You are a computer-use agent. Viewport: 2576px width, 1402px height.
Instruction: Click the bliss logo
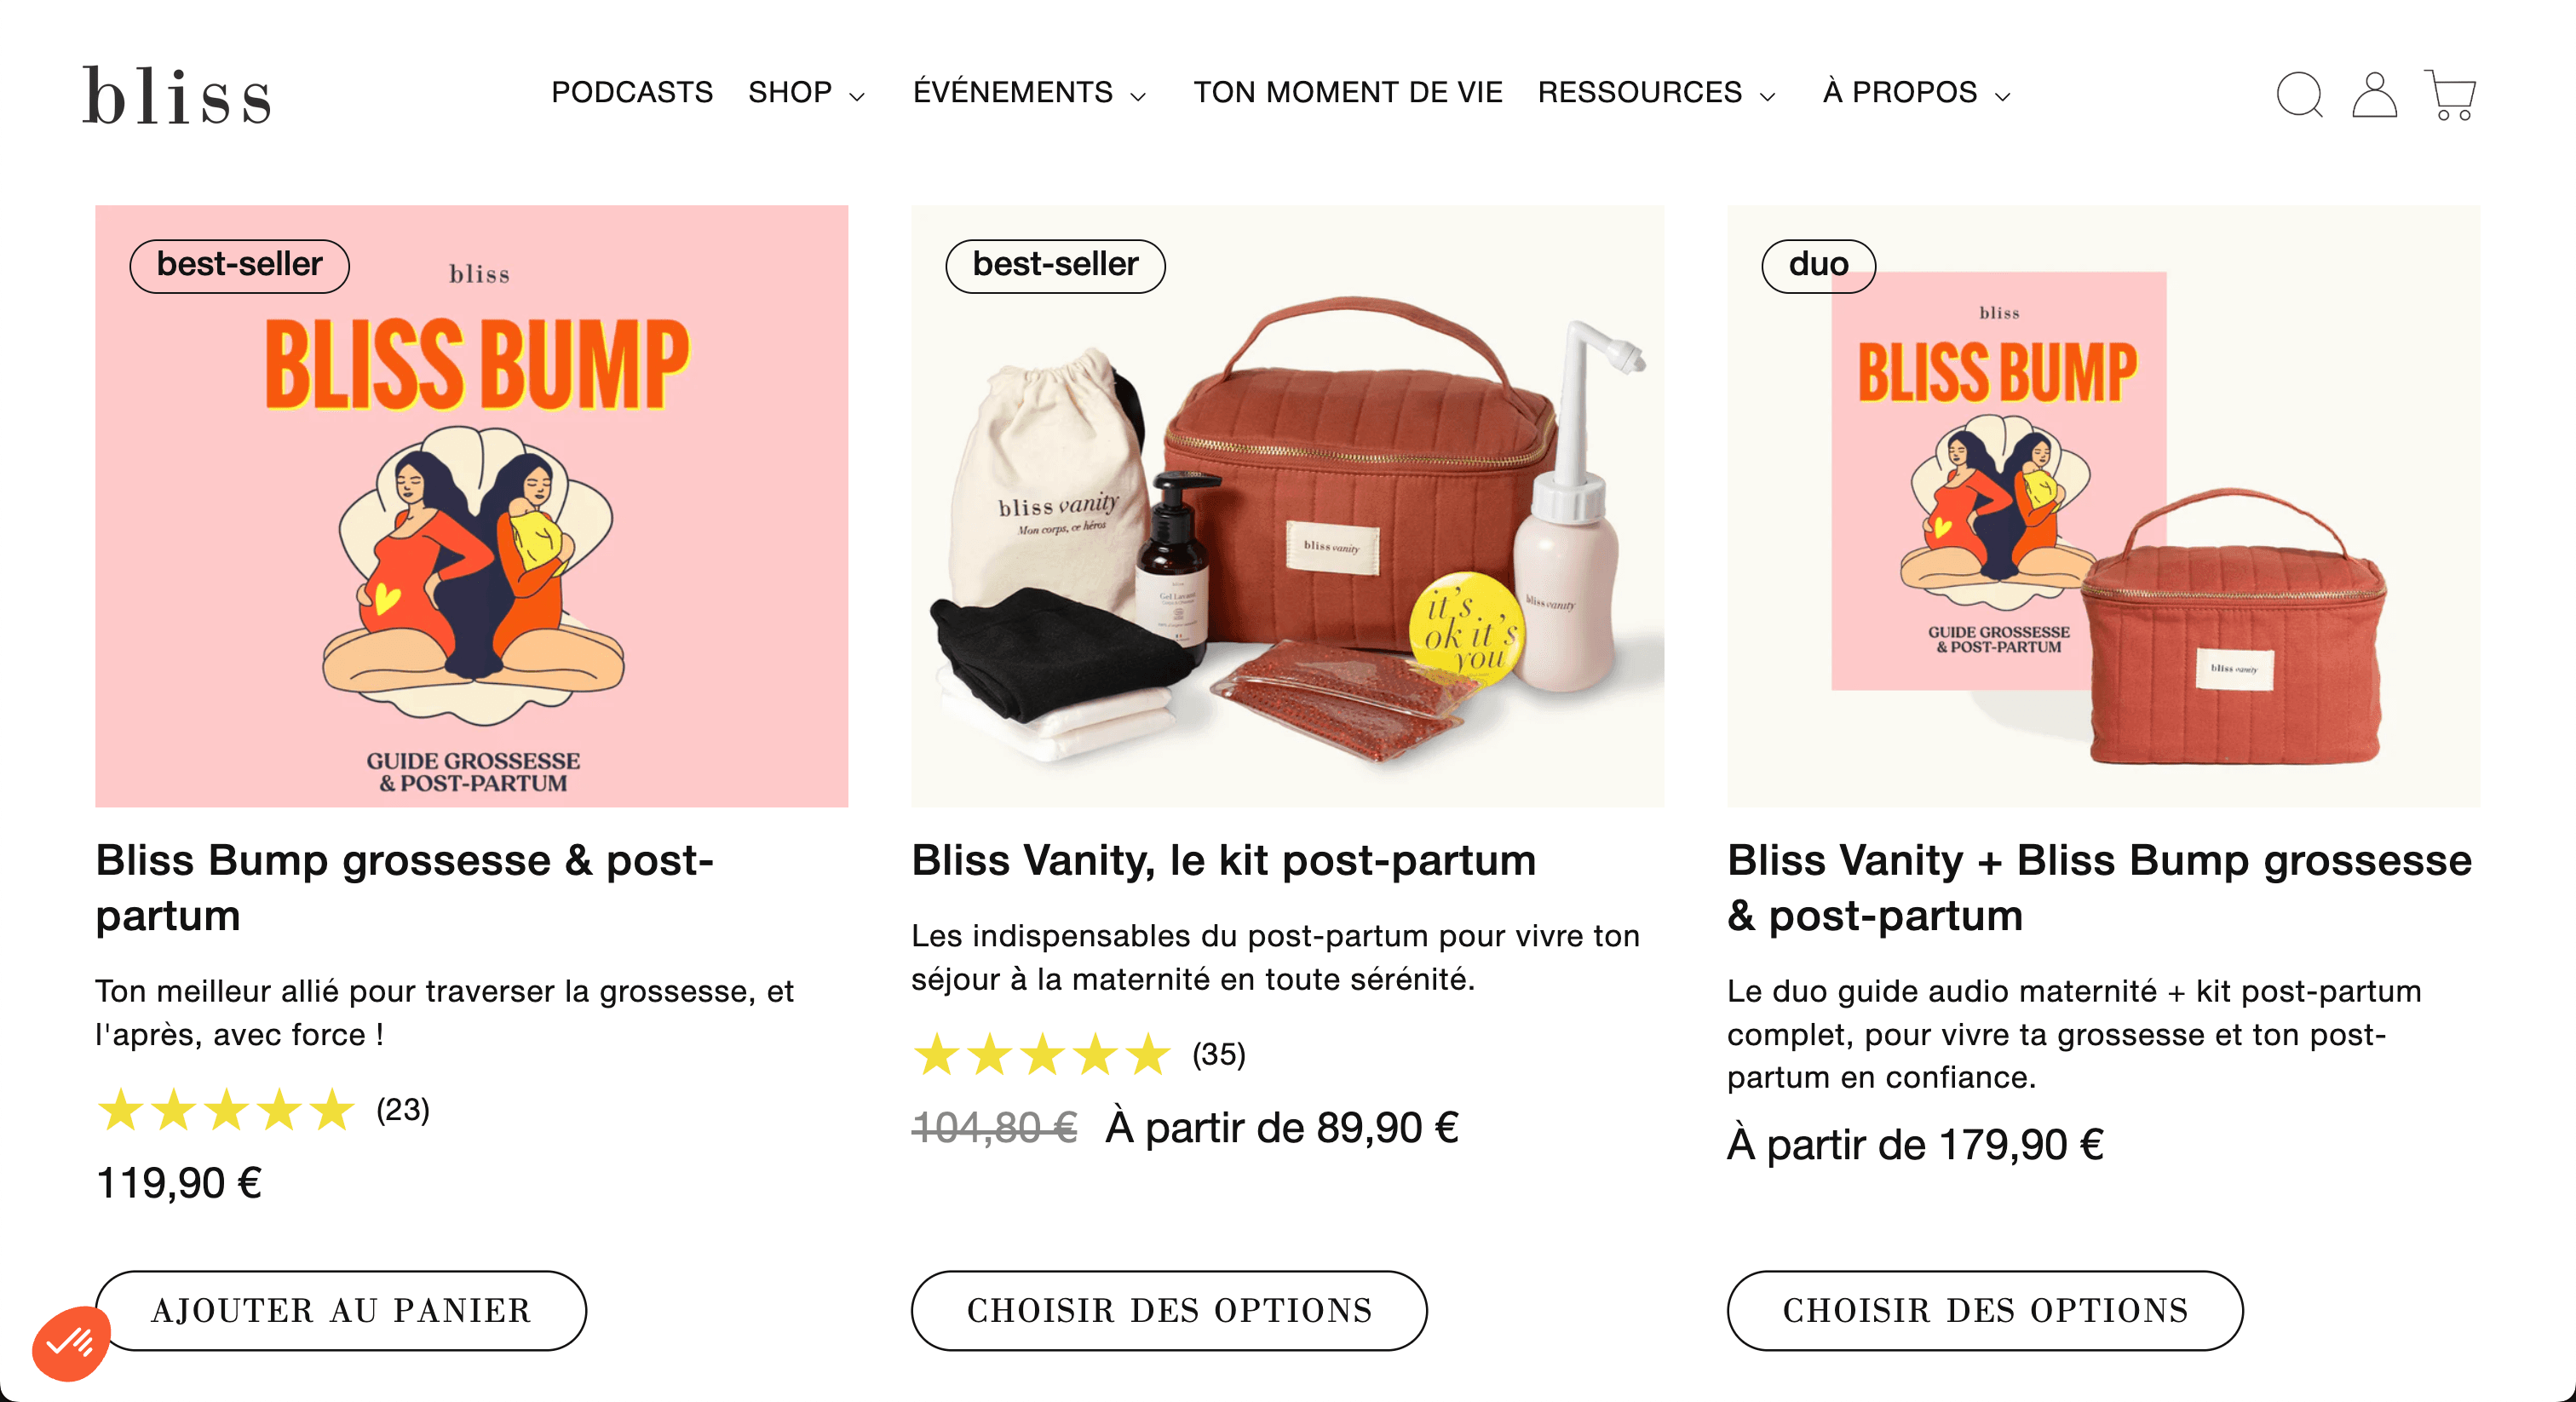pos(176,96)
